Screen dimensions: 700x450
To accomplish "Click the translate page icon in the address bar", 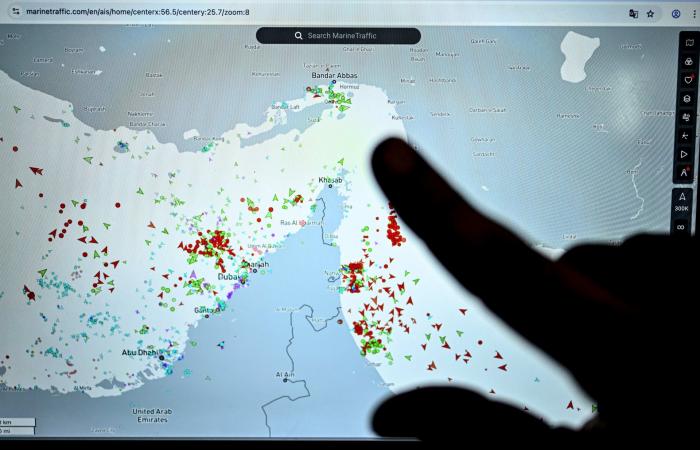I will (x=633, y=13).
